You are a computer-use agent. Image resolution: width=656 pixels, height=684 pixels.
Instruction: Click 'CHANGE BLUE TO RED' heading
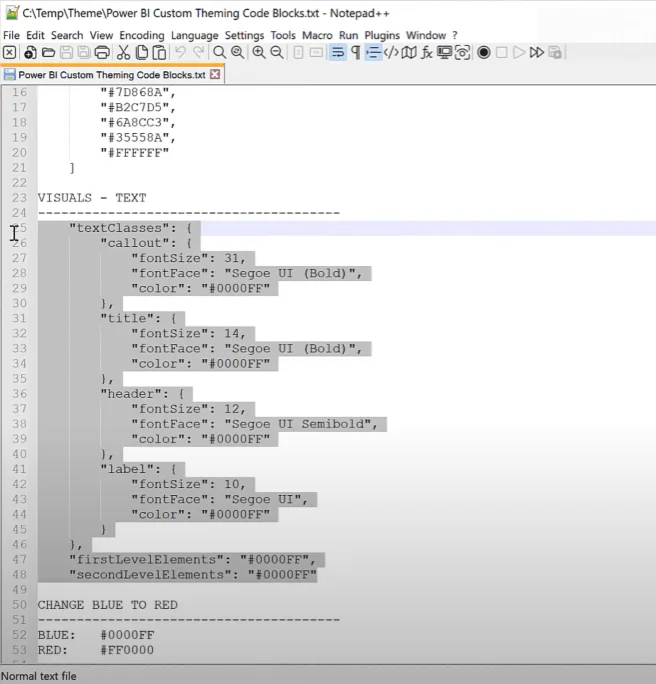[x=107, y=605]
